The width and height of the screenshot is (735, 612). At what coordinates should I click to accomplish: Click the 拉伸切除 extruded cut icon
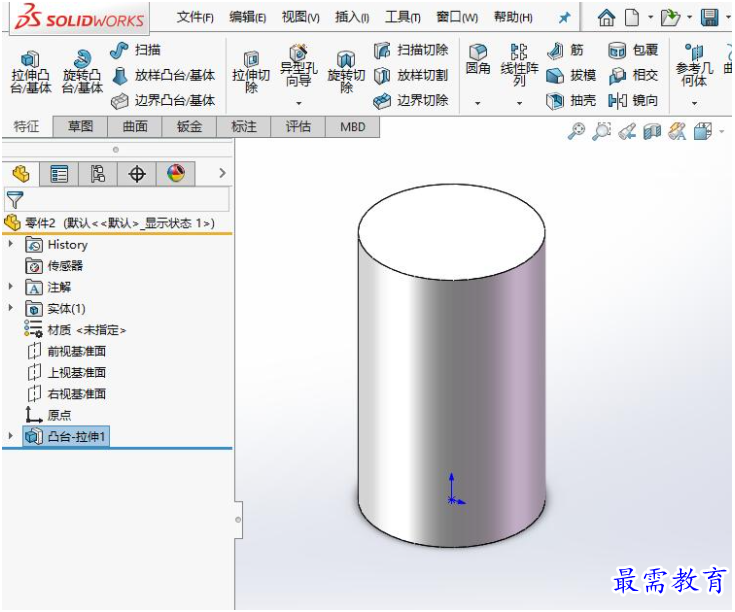251,72
